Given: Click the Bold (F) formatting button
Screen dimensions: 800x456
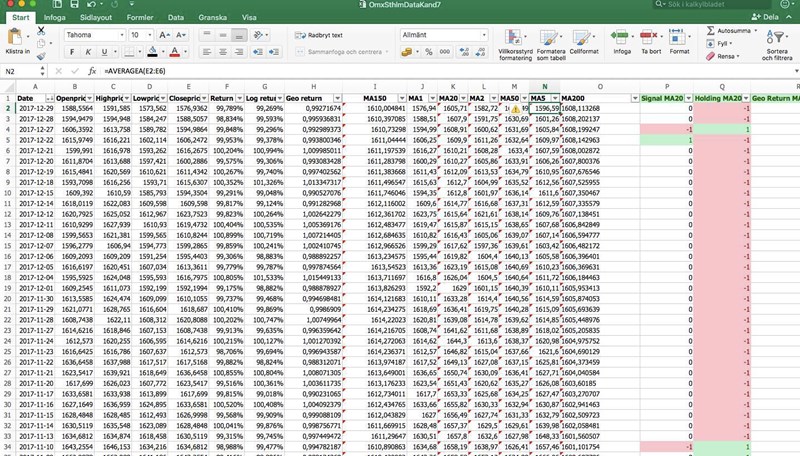Looking at the screenshot, I should click(x=71, y=51).
